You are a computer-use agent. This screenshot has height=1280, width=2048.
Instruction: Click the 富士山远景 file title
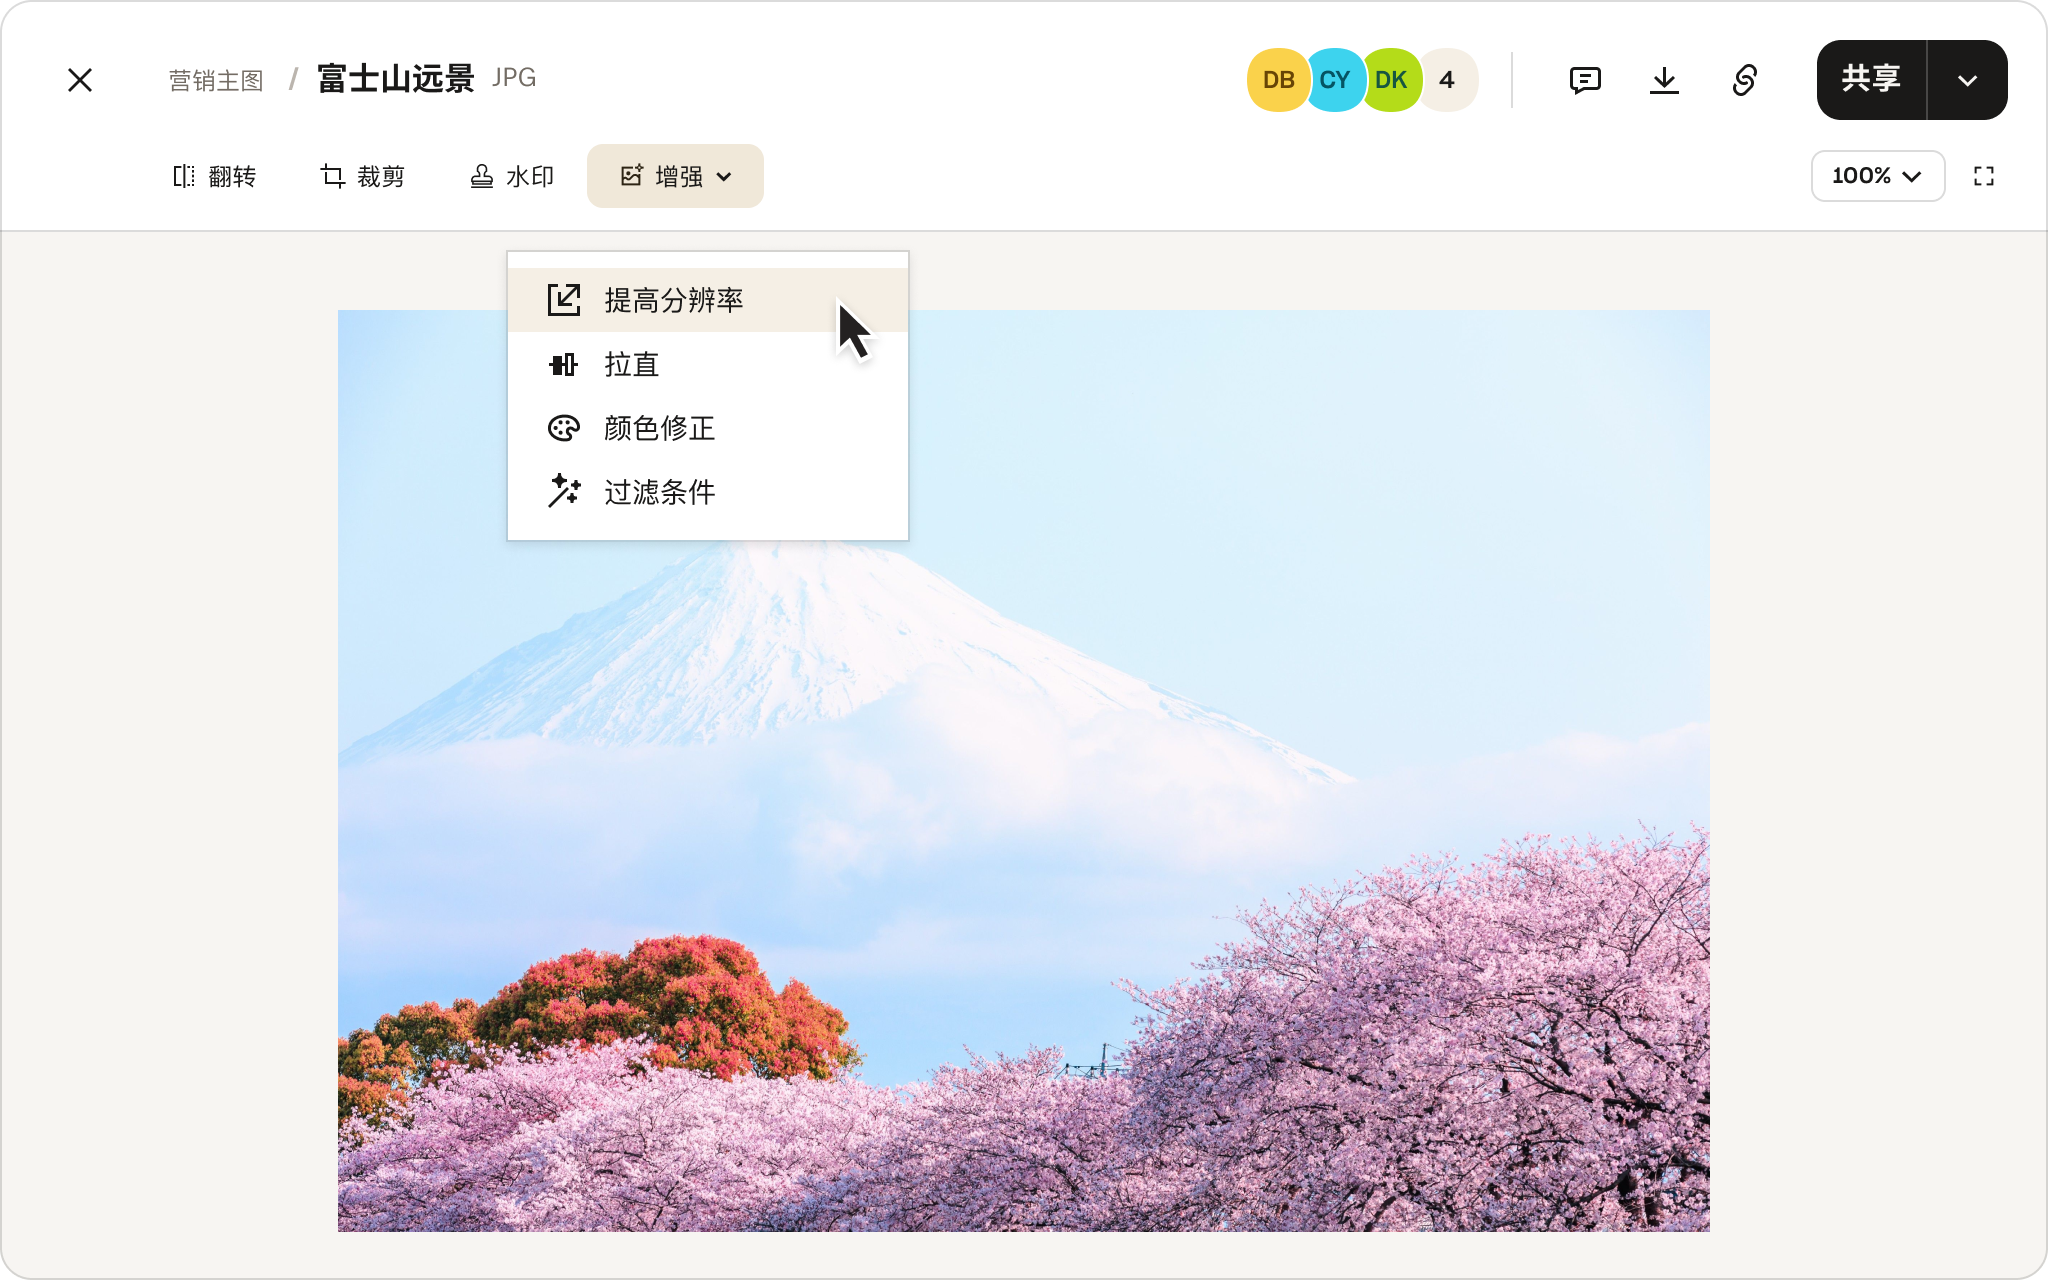(x=396, y=78)
